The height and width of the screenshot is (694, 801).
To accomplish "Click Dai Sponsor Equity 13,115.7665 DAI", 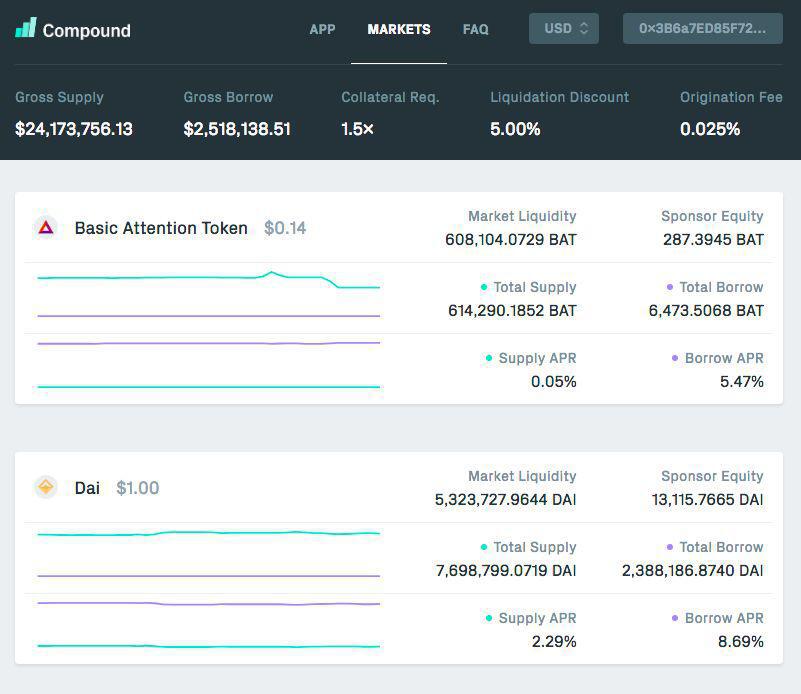I will point(708,499).
